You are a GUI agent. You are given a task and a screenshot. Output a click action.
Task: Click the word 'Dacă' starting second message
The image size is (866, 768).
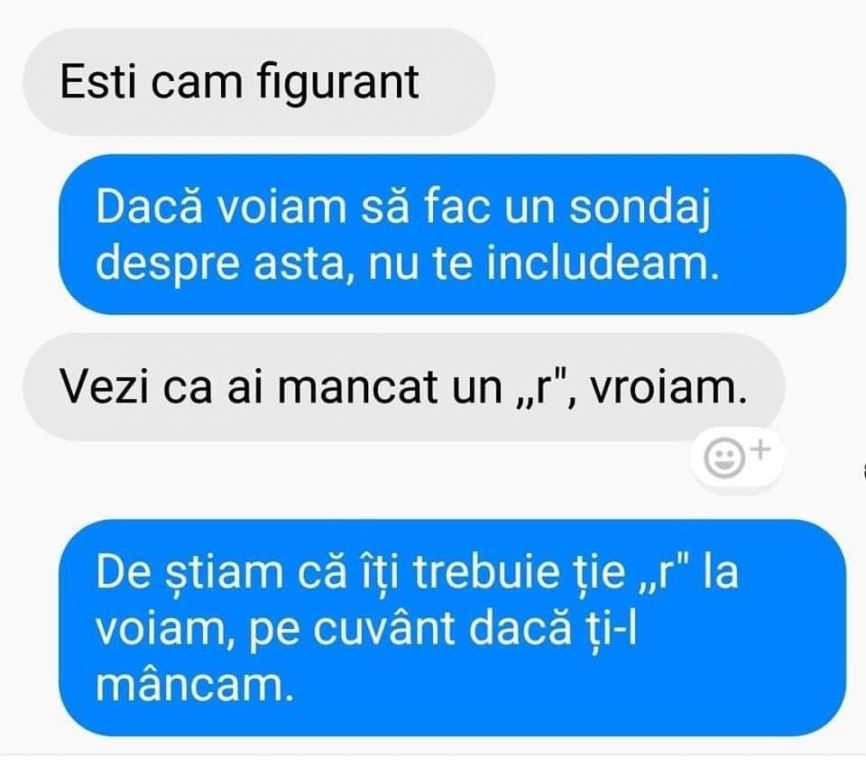point(149,207)
